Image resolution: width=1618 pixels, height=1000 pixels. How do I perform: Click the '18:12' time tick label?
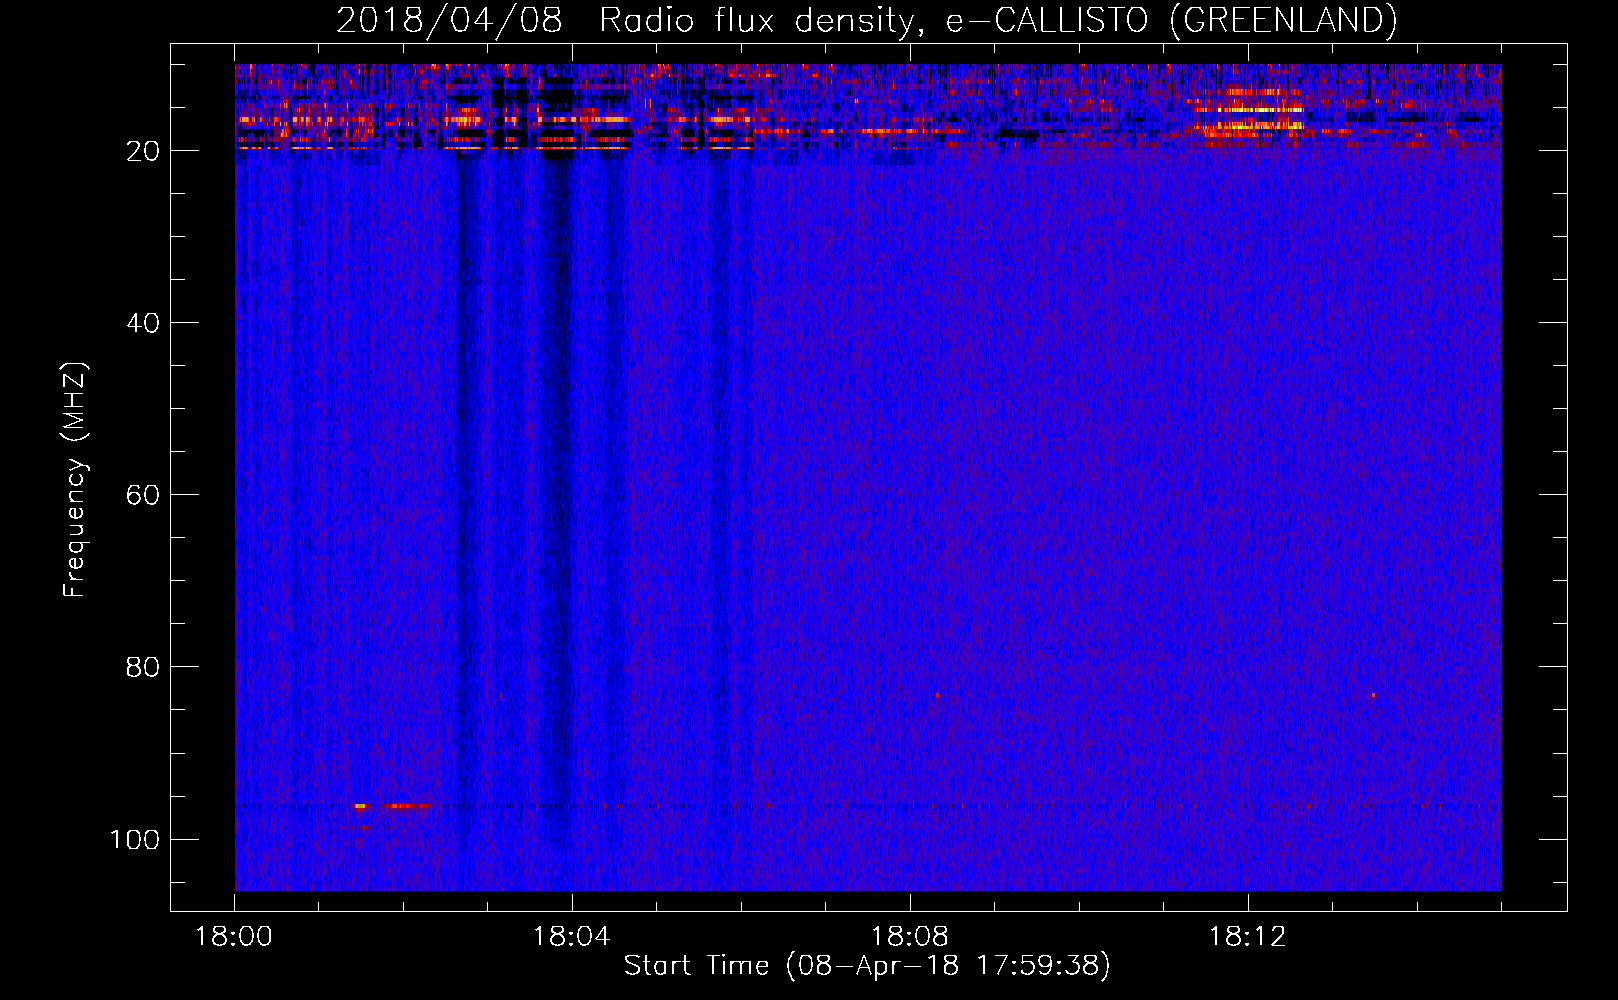[1247, 937]
